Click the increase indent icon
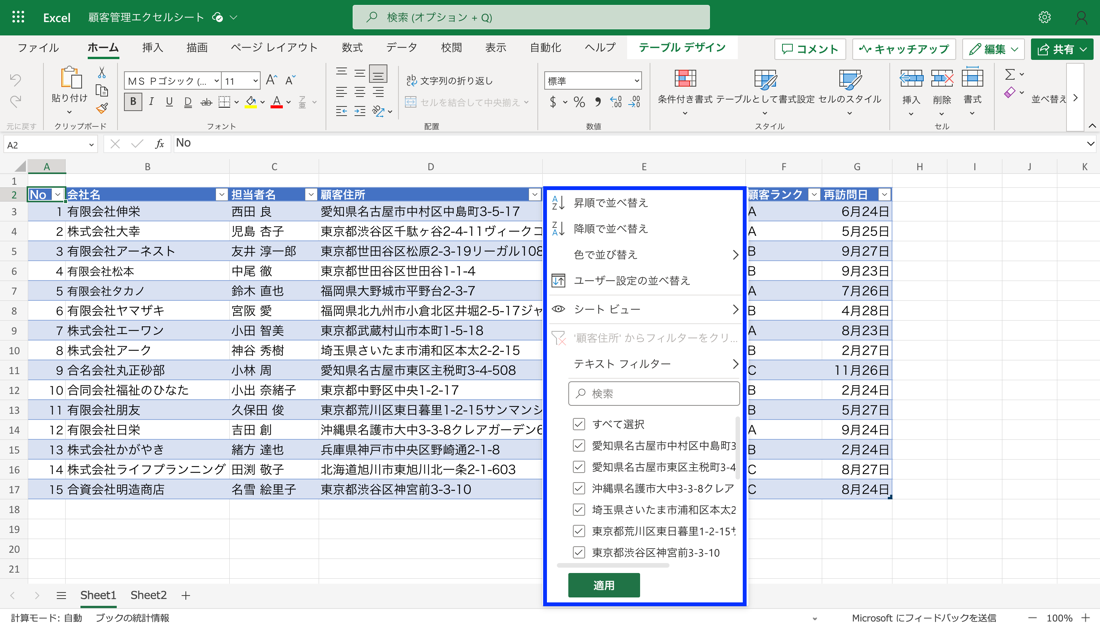 359,111
